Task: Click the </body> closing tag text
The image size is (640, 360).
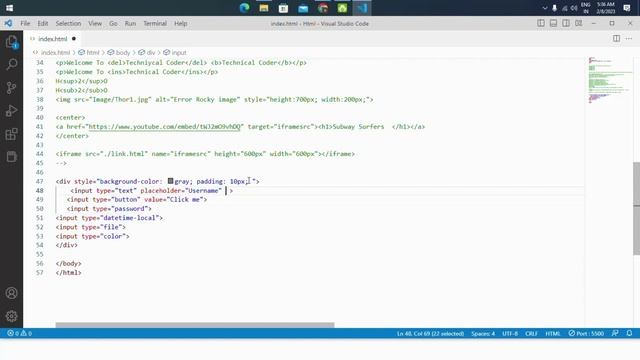Action: coord(69,263)
